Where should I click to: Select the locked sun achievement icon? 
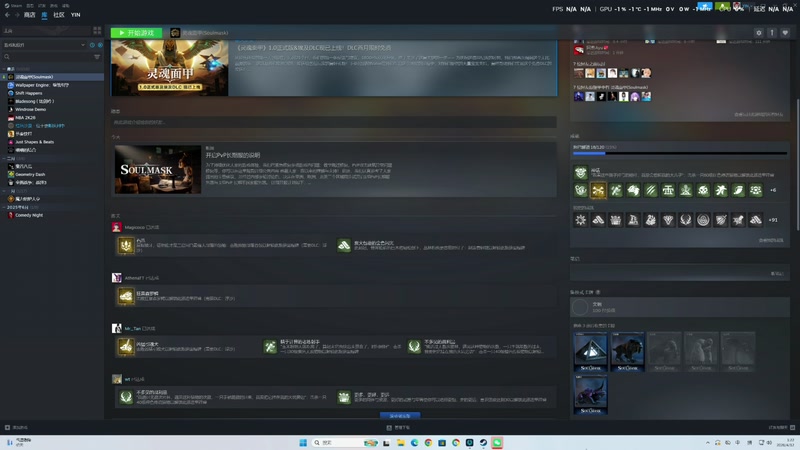[581, 220]
